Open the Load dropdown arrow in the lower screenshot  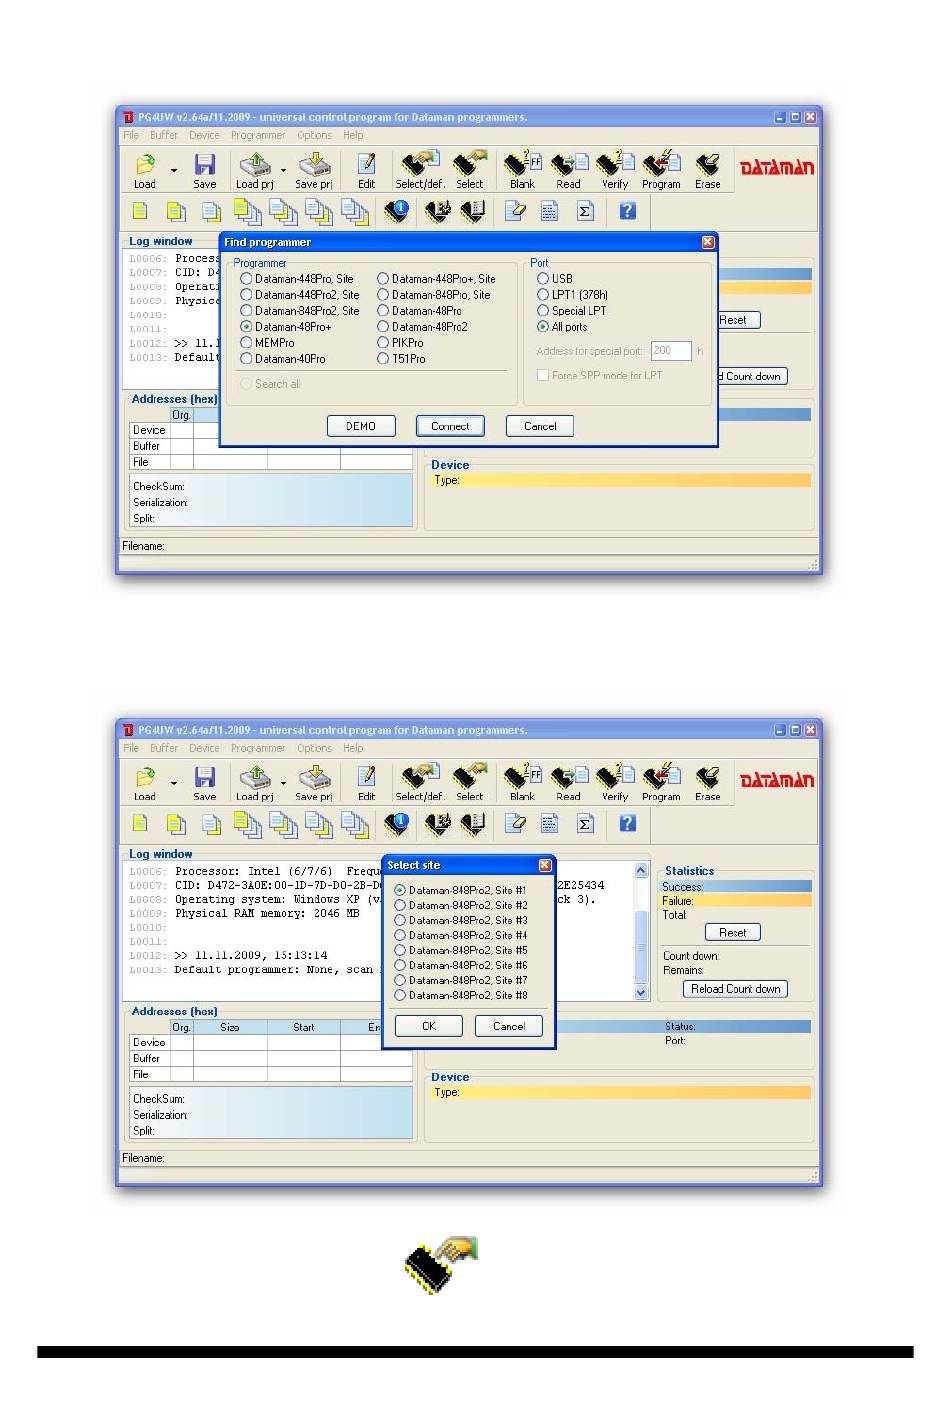tap(174, 784)
